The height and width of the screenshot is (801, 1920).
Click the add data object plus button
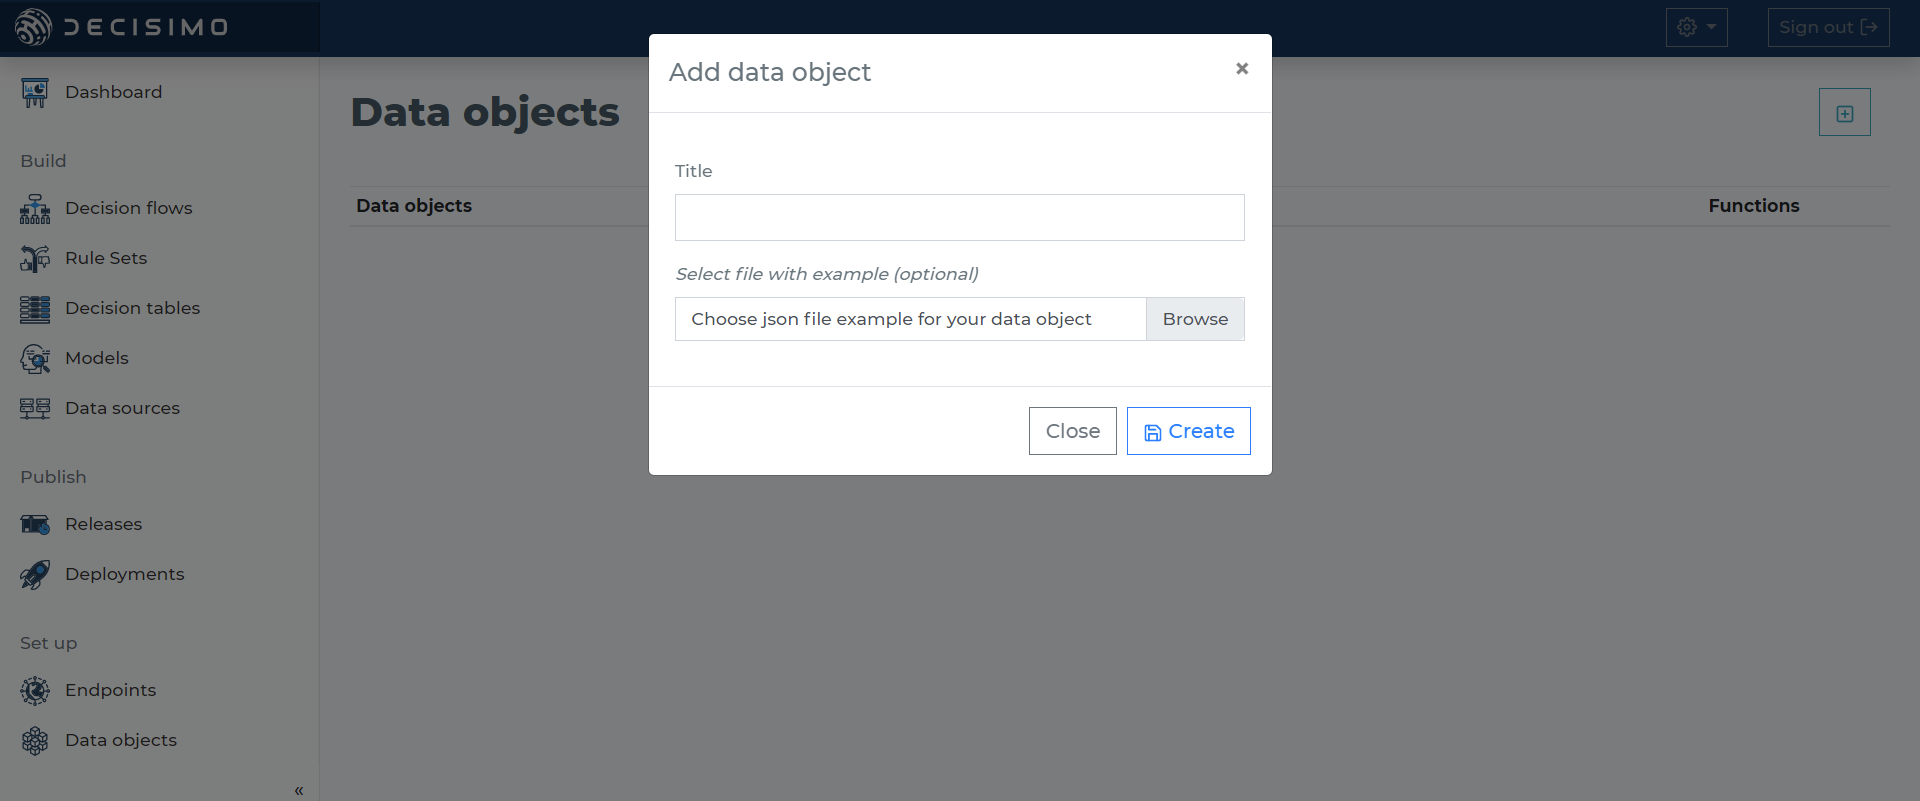[x=1845, y=113]
